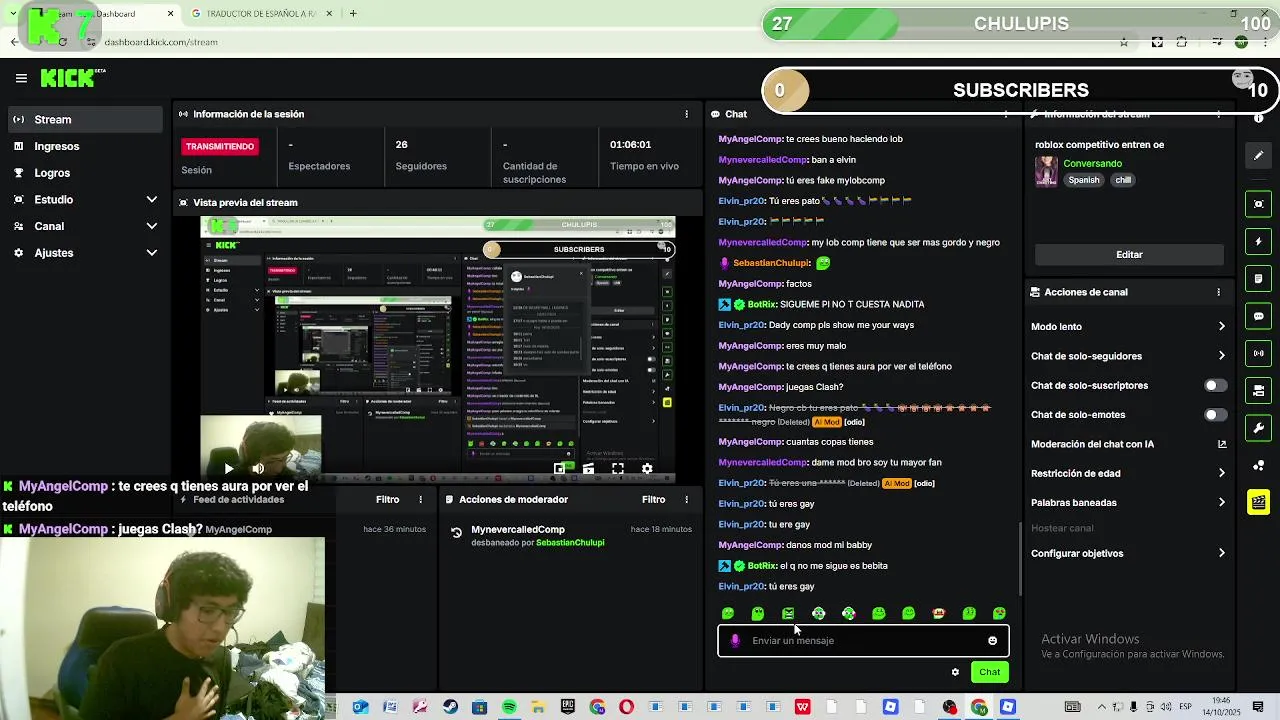Open Filtro dropdown in Acciones de moderador
The width and height of the screenshot is (1280, 720).
pos(653,499)
